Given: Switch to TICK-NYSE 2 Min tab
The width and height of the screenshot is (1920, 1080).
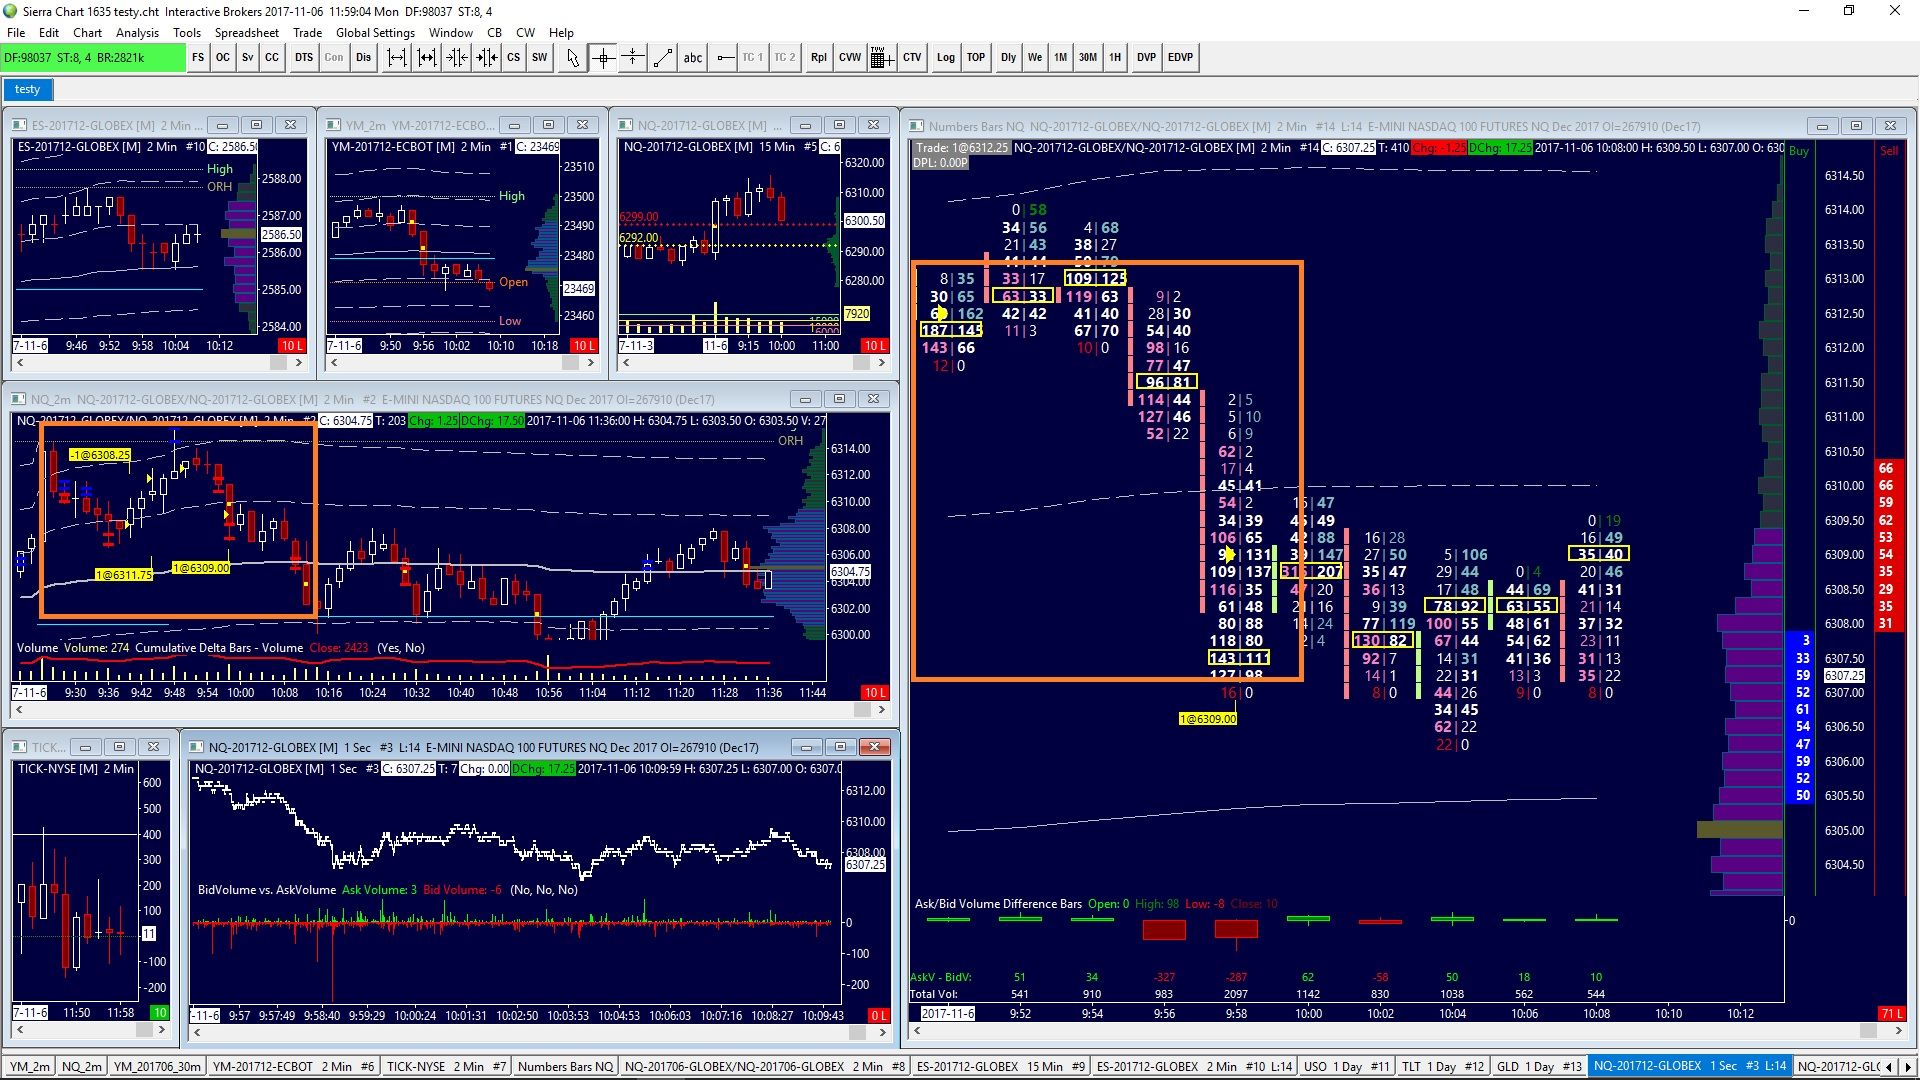Looking at the screenshot, I should coord(447,1066).
